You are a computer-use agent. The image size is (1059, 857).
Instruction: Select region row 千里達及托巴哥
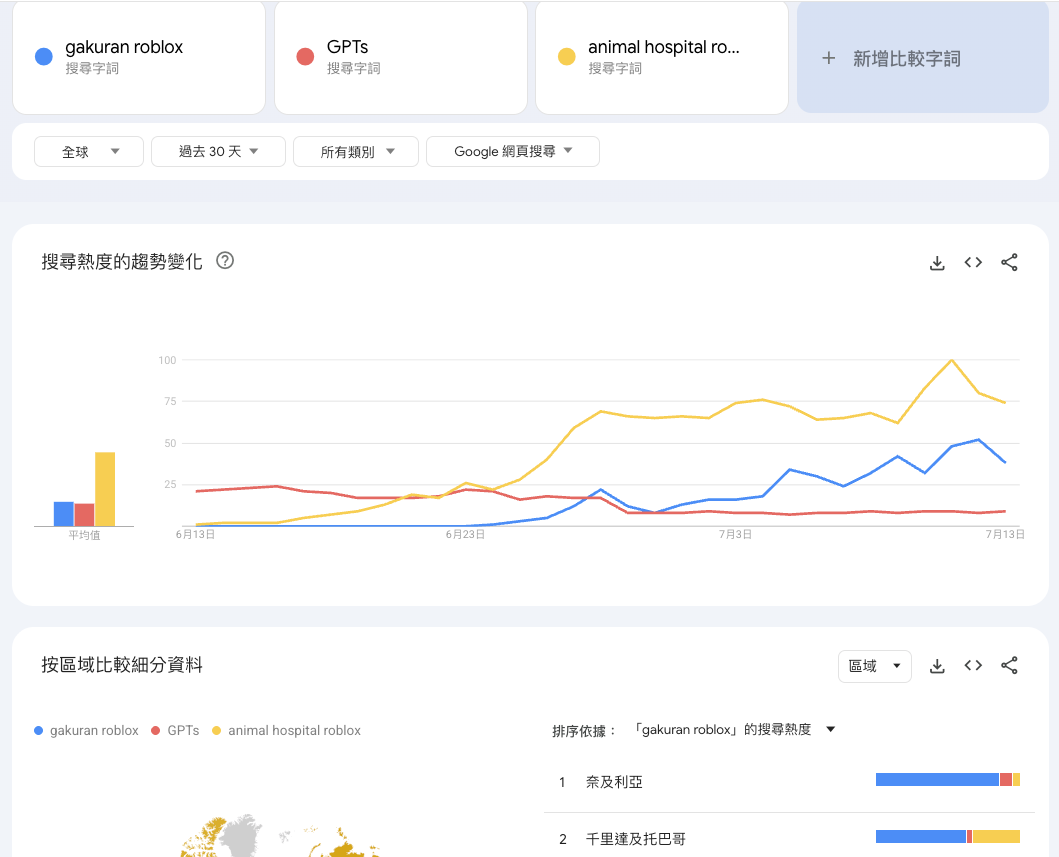tap(789, 838)
